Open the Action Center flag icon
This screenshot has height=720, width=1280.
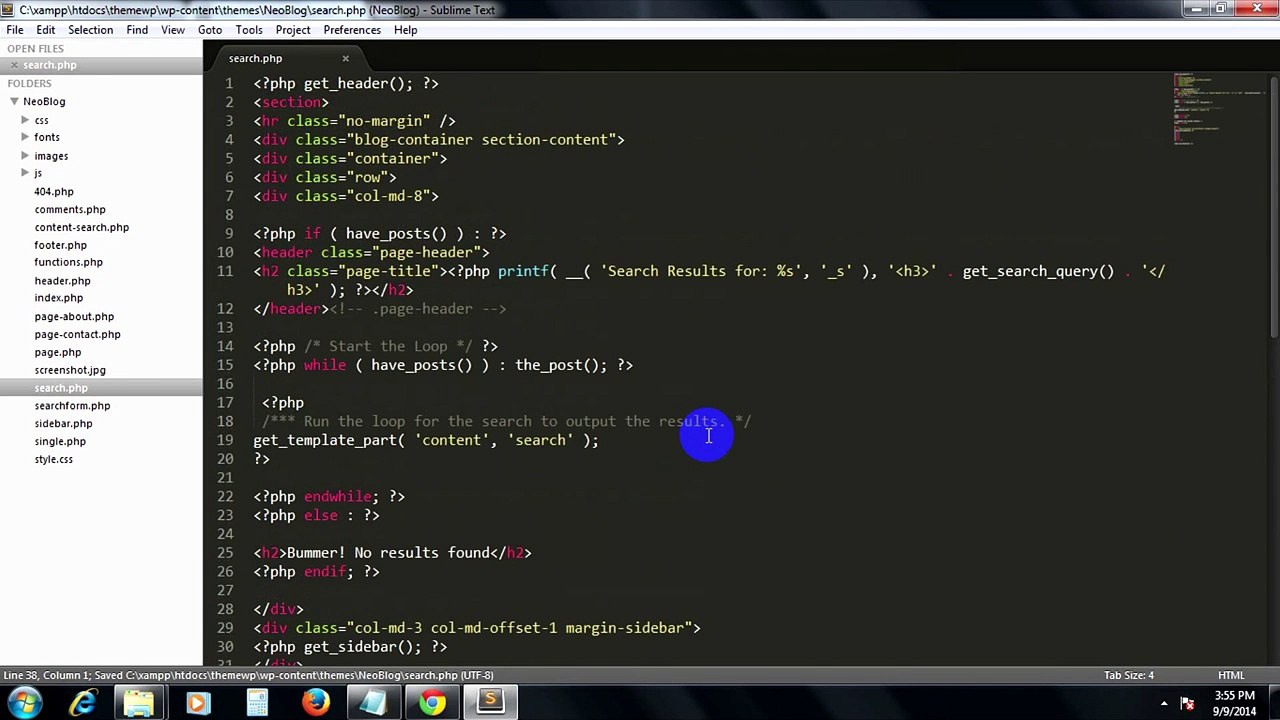point(1187,703)
